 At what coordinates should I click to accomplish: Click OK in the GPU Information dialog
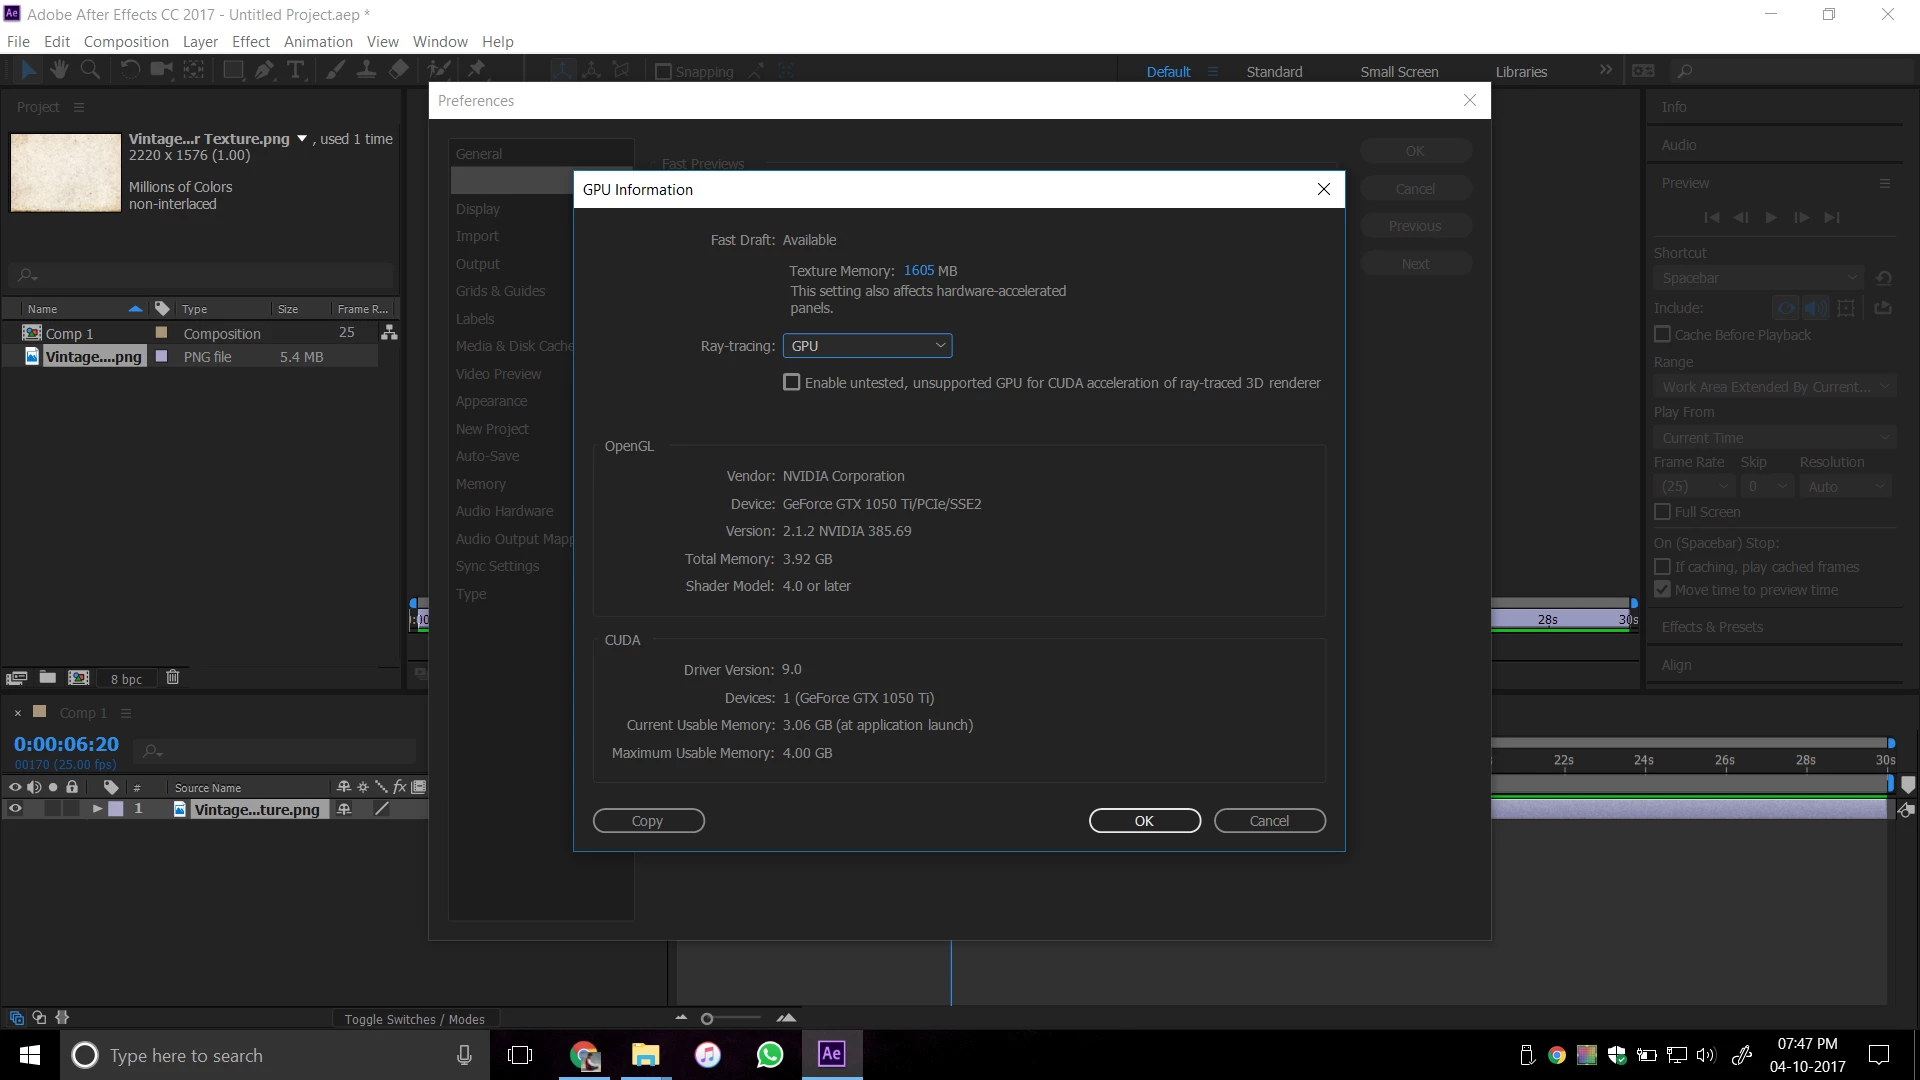pyautogui.click(x=1144, y=821)
